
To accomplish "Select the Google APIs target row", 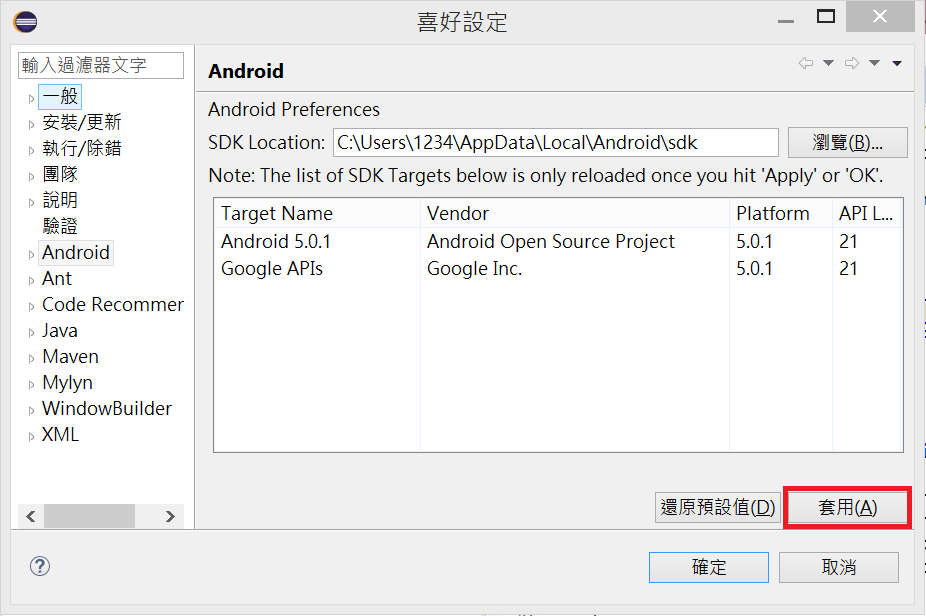I will 272,269.
